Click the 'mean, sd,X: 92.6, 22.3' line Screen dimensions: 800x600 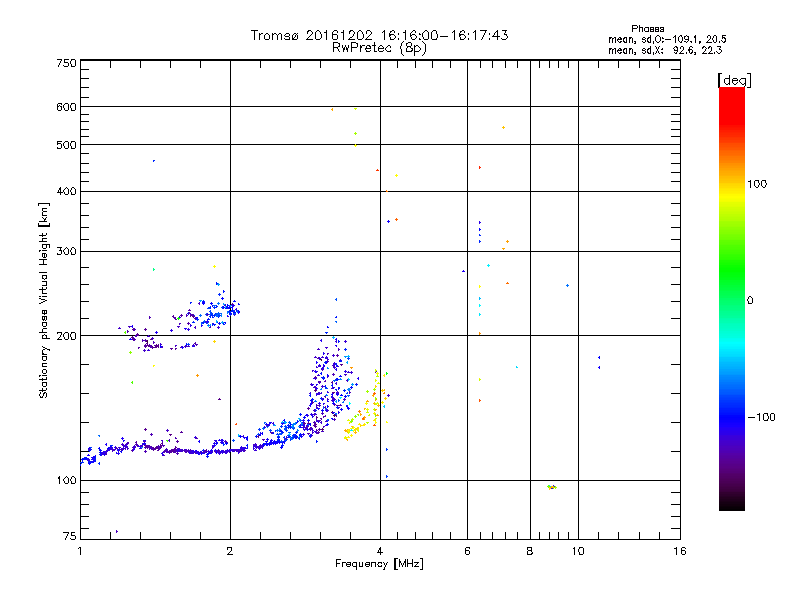(665, 50)
